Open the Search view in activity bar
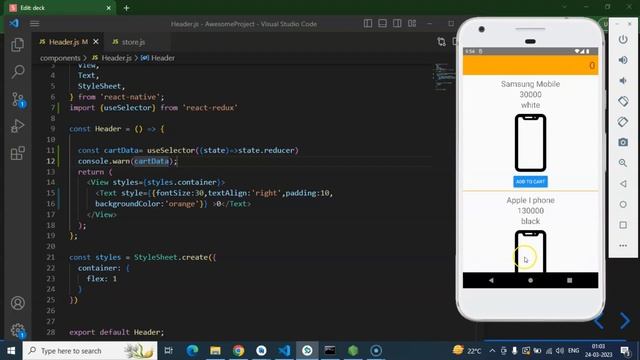Viewport: 640px width, 360px height. coord(18,72)
